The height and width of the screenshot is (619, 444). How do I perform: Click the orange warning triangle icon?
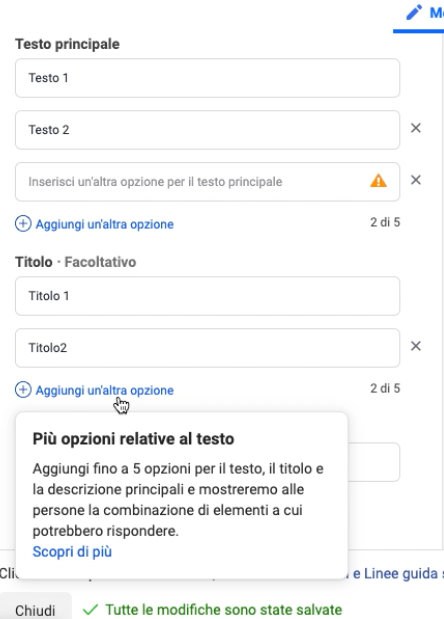point(378,180)
